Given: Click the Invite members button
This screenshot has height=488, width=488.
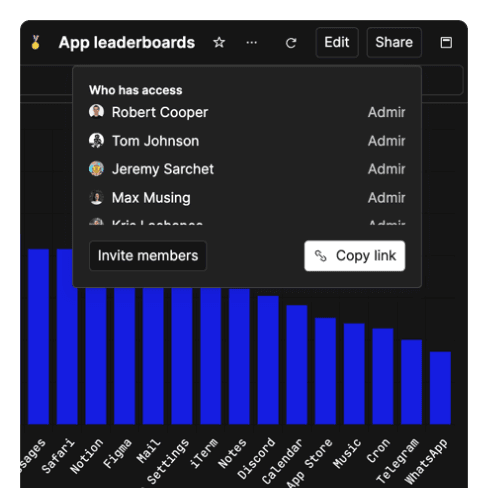Looking at the screenshot, I should coord(148,256).
